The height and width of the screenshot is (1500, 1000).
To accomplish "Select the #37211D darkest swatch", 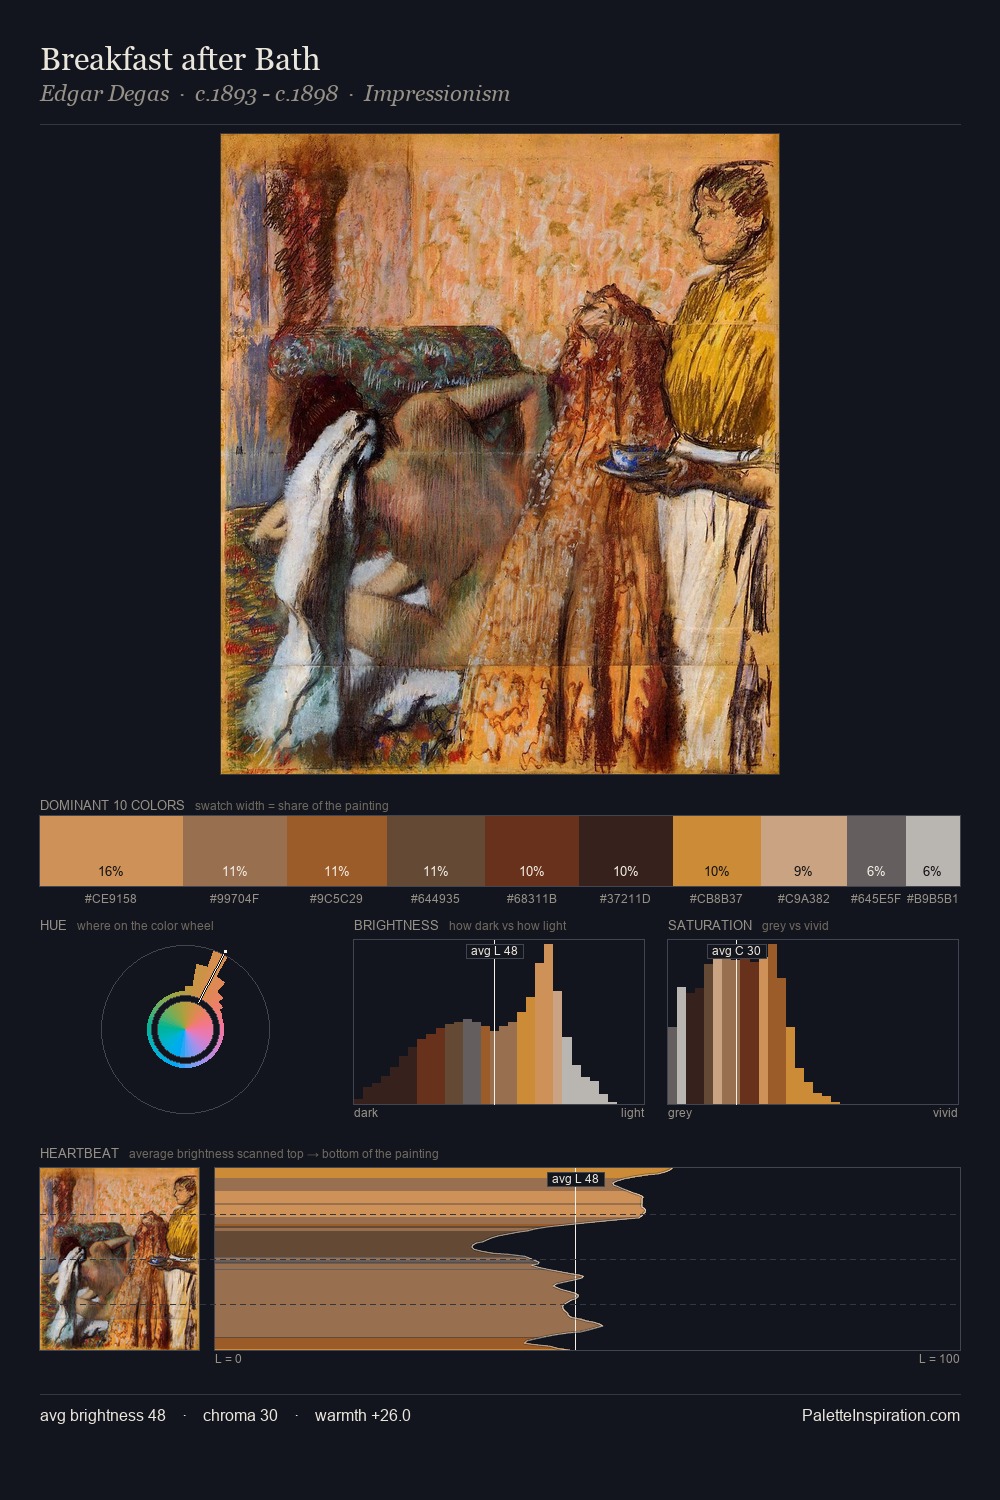I will click(x=626, y=851).
